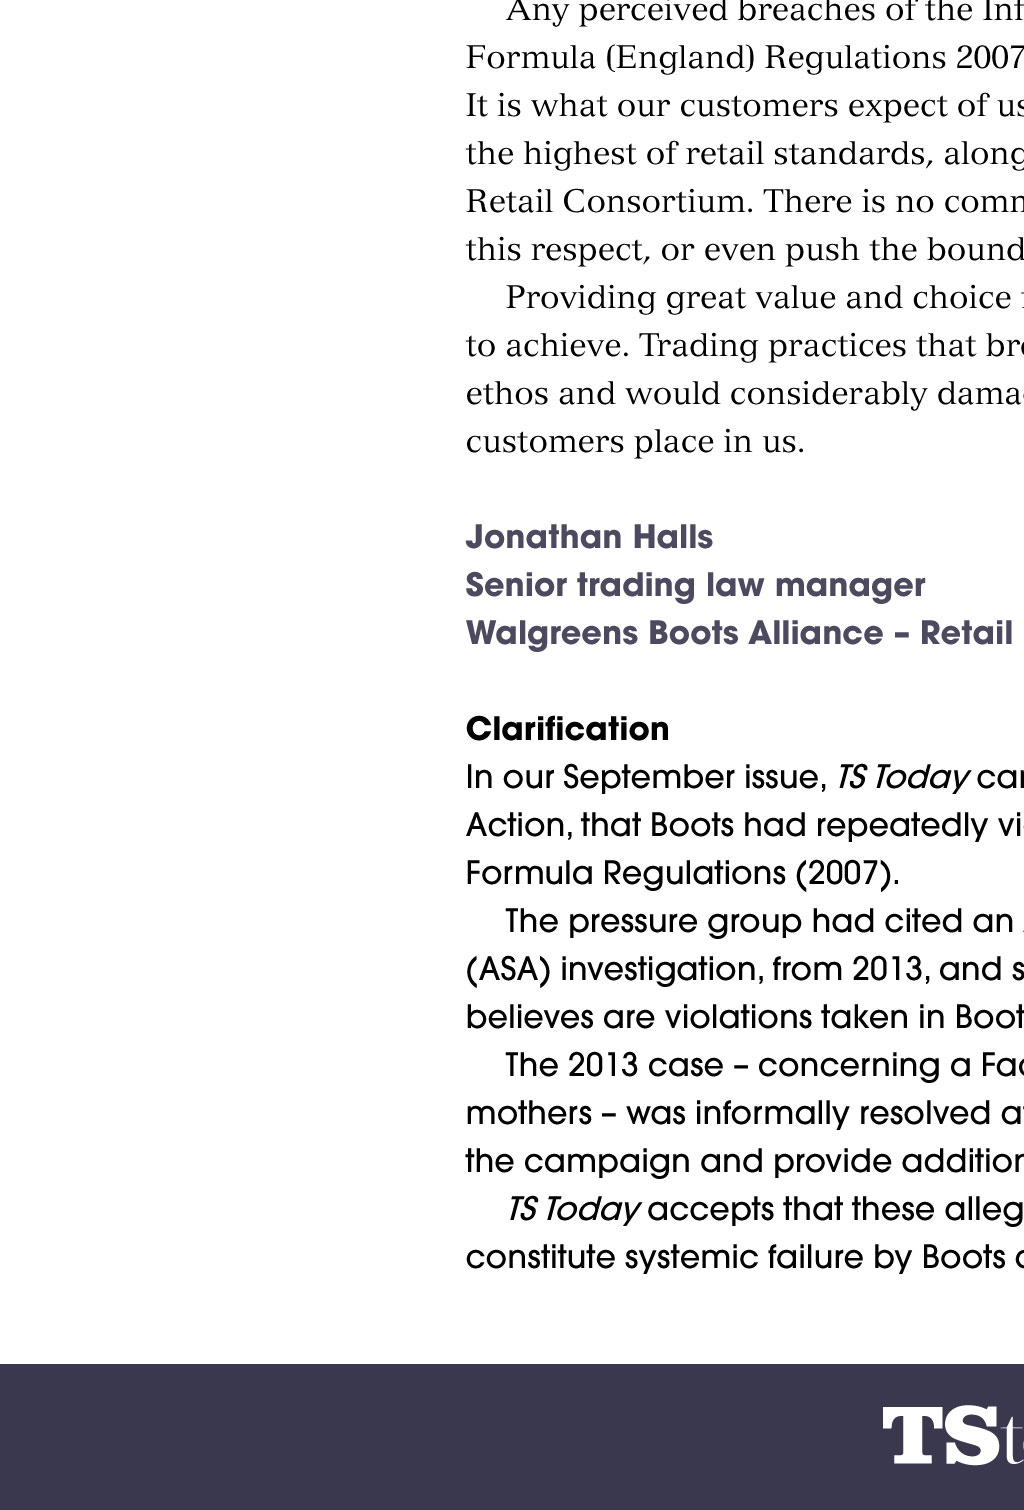Click the Clarification heading
1024x1510 pixels.
tap(567, 729)
